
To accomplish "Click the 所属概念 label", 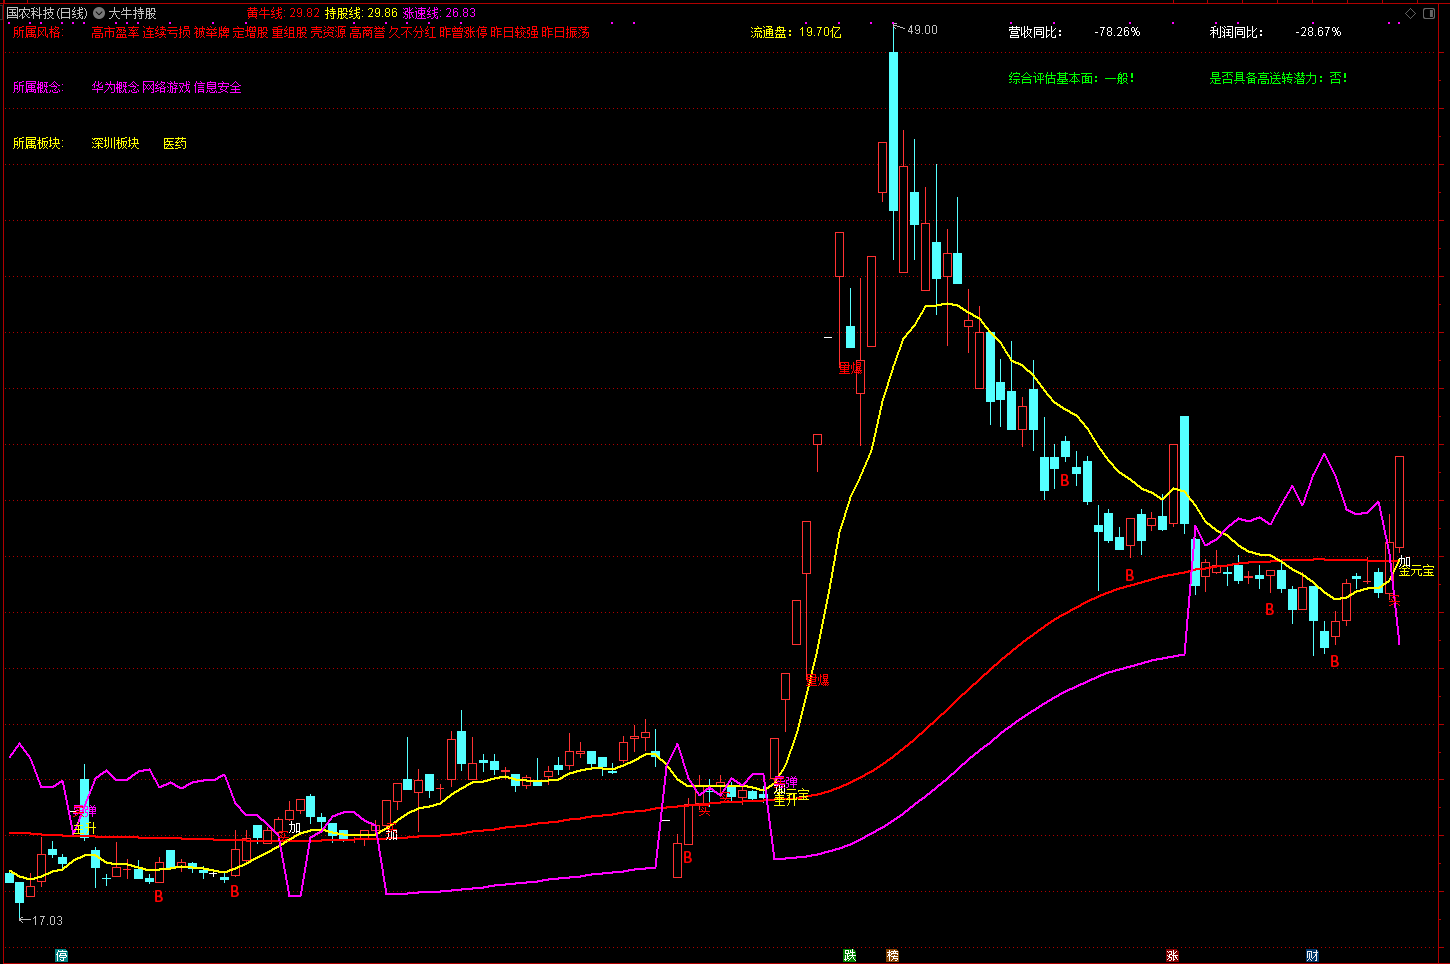I will (38, 87).
